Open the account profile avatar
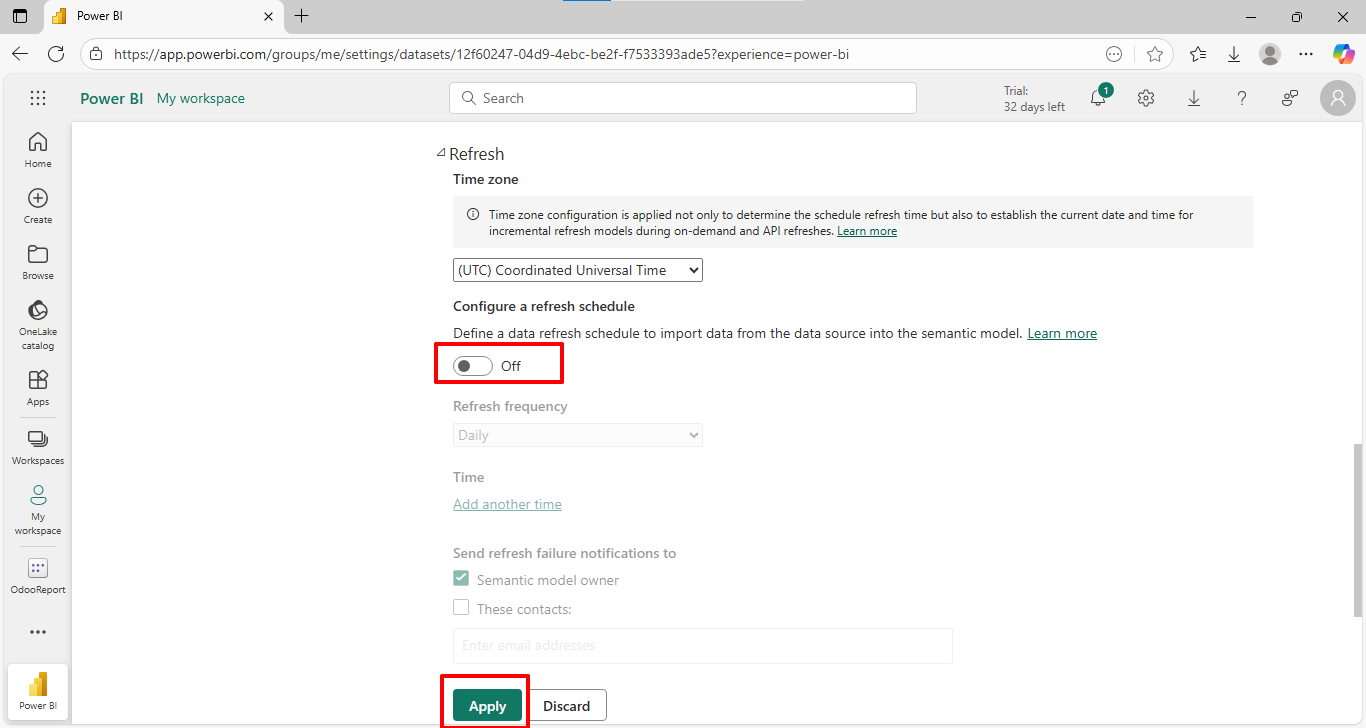Image resolution: width=1366 pixels, height=728 pixels. click(x=1338, y=98)
